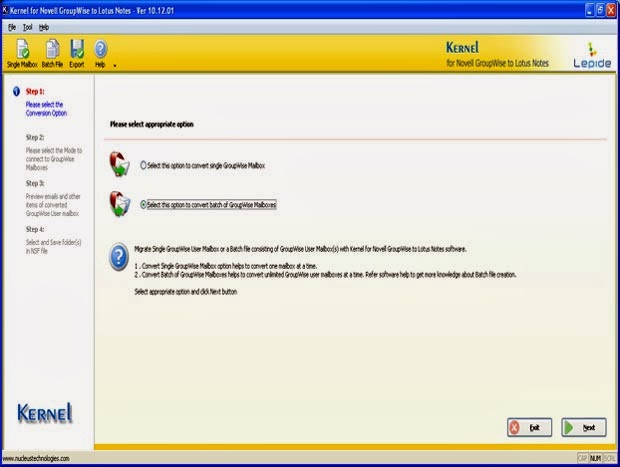Click Step 3 heading in the sidebar
620x467 pixels.
(x=35, y=183)
